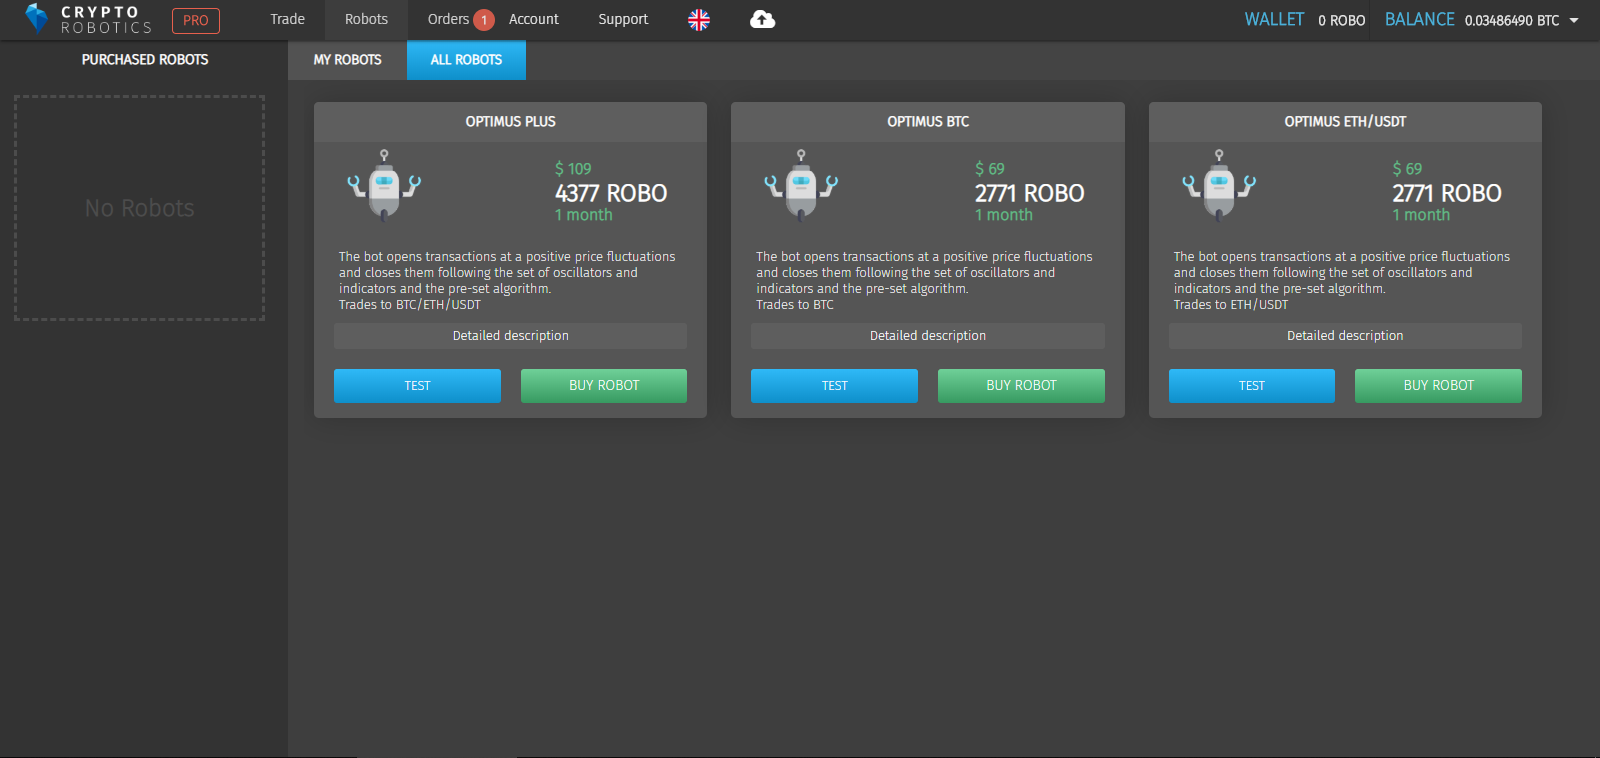Click the Trades to BTC/ETH/USDT text
This screenshot has height=758, width=1600.
(410, 305)
